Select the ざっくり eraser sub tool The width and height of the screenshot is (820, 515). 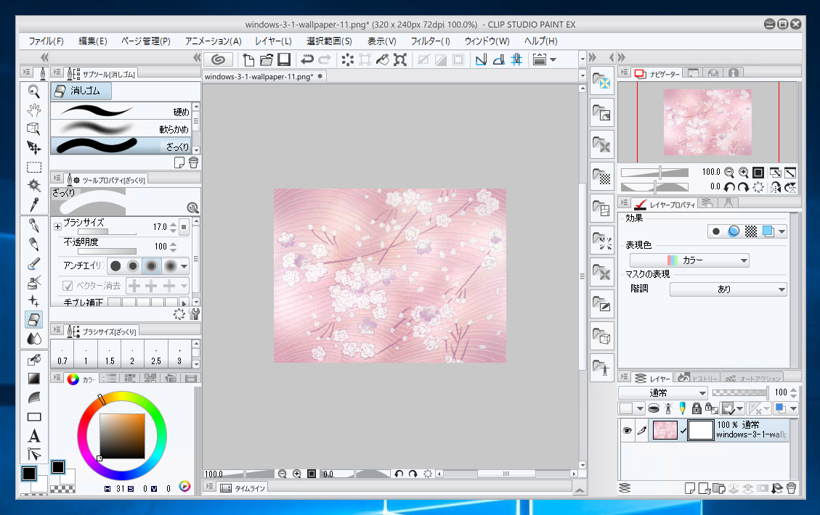pyautogui.click(x=121, y=146)
